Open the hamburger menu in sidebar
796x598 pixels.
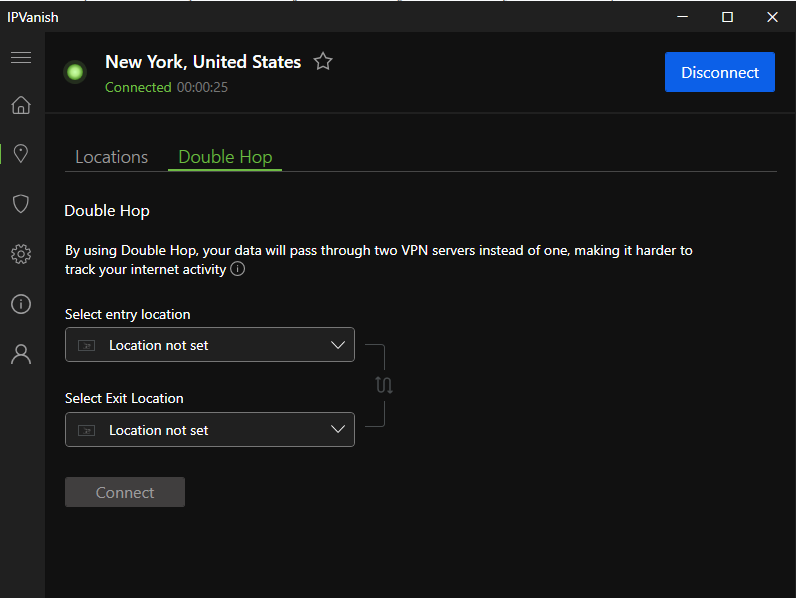point(21,58)
